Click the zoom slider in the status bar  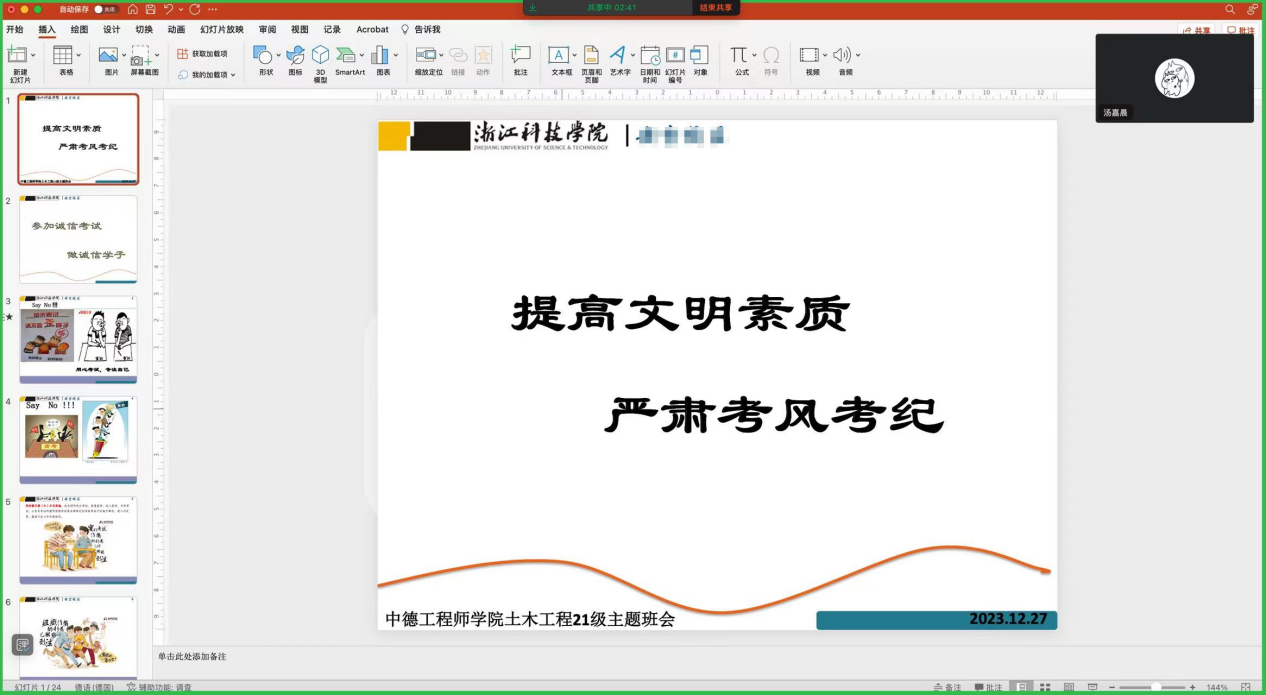click(x=1156, y=688)
